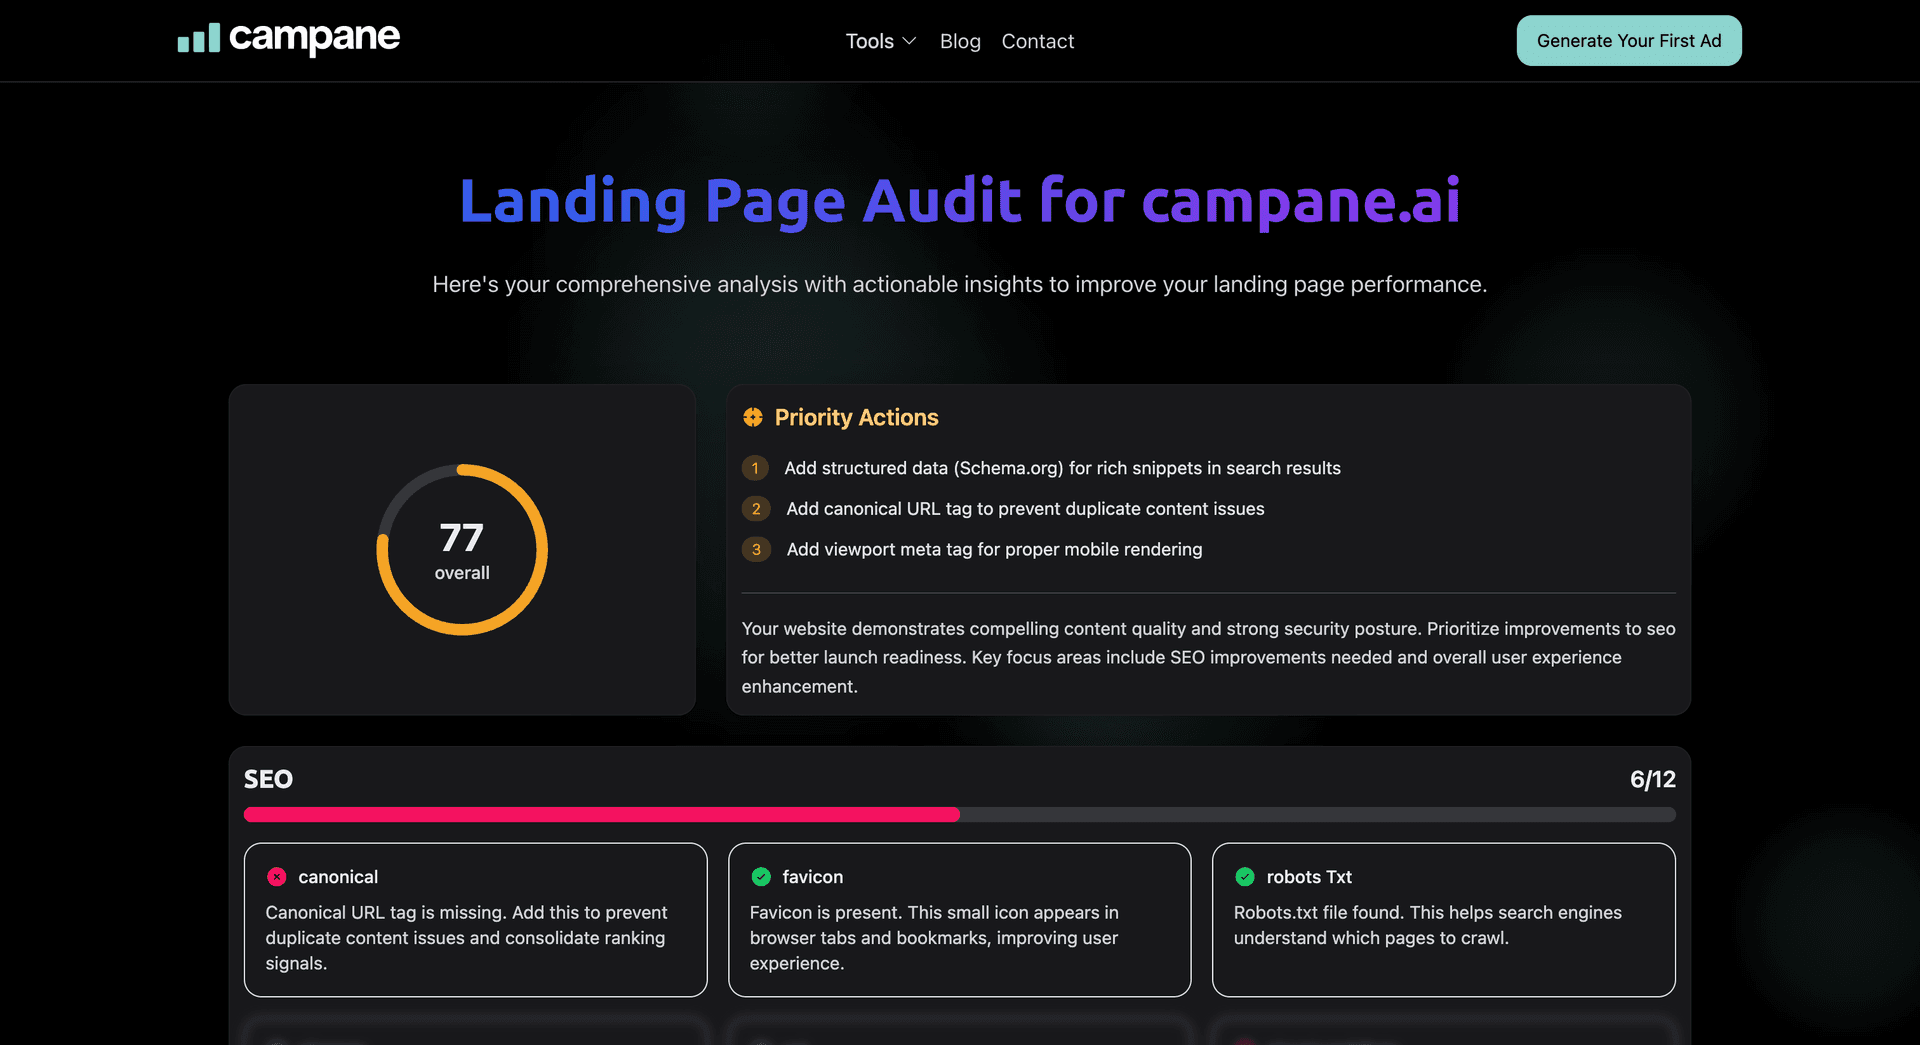
Task: Open the Contact link in navigation
Action: click(x=1037, y=41)
